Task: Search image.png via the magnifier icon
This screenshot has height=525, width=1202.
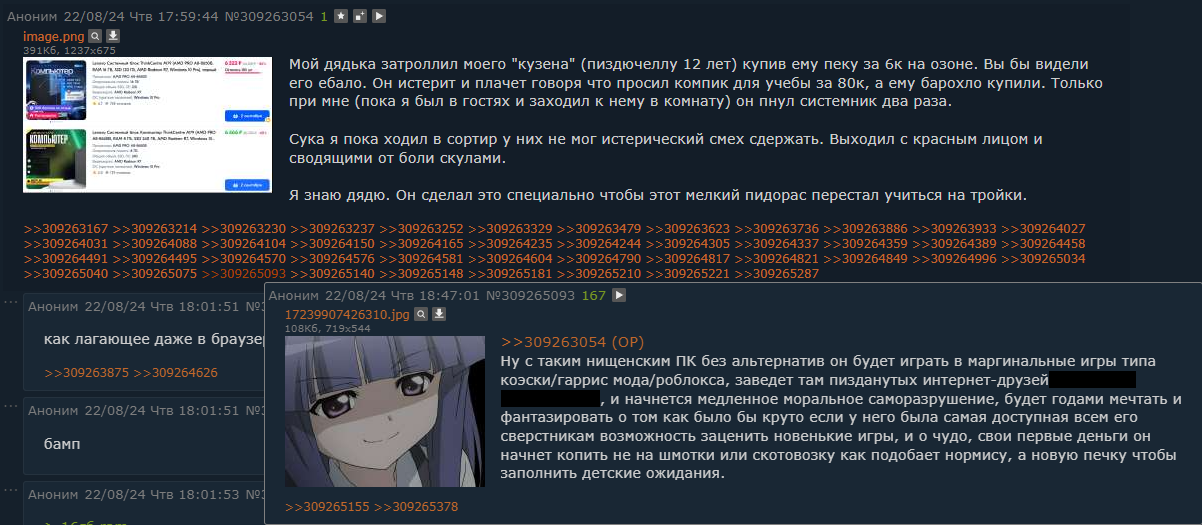Action: 96,36
